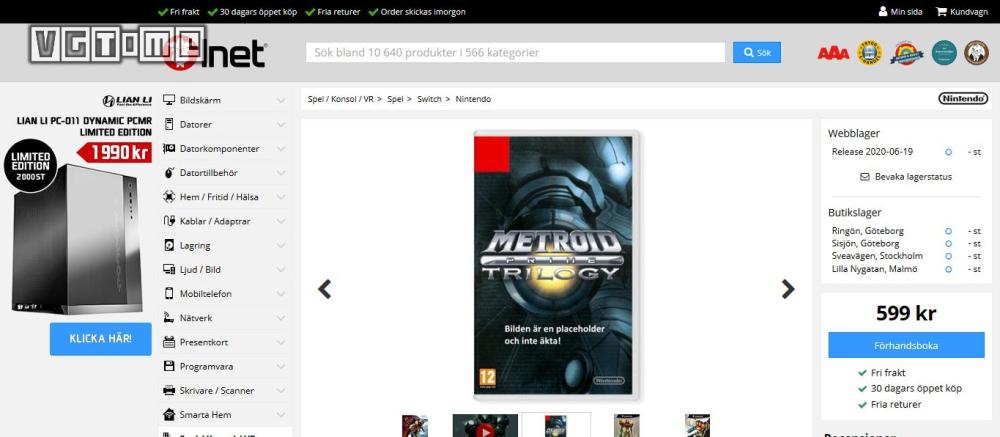Go to Switch breadcrumb link
Image resolution: width=1000 pixels, height=437 pixels.
429,99
